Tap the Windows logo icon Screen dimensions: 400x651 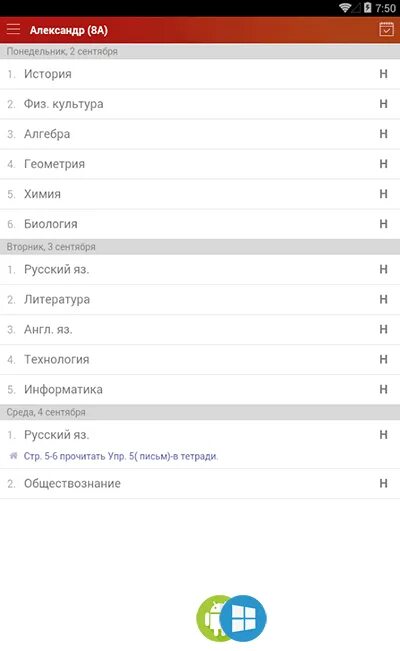click(x=243, y=619)
